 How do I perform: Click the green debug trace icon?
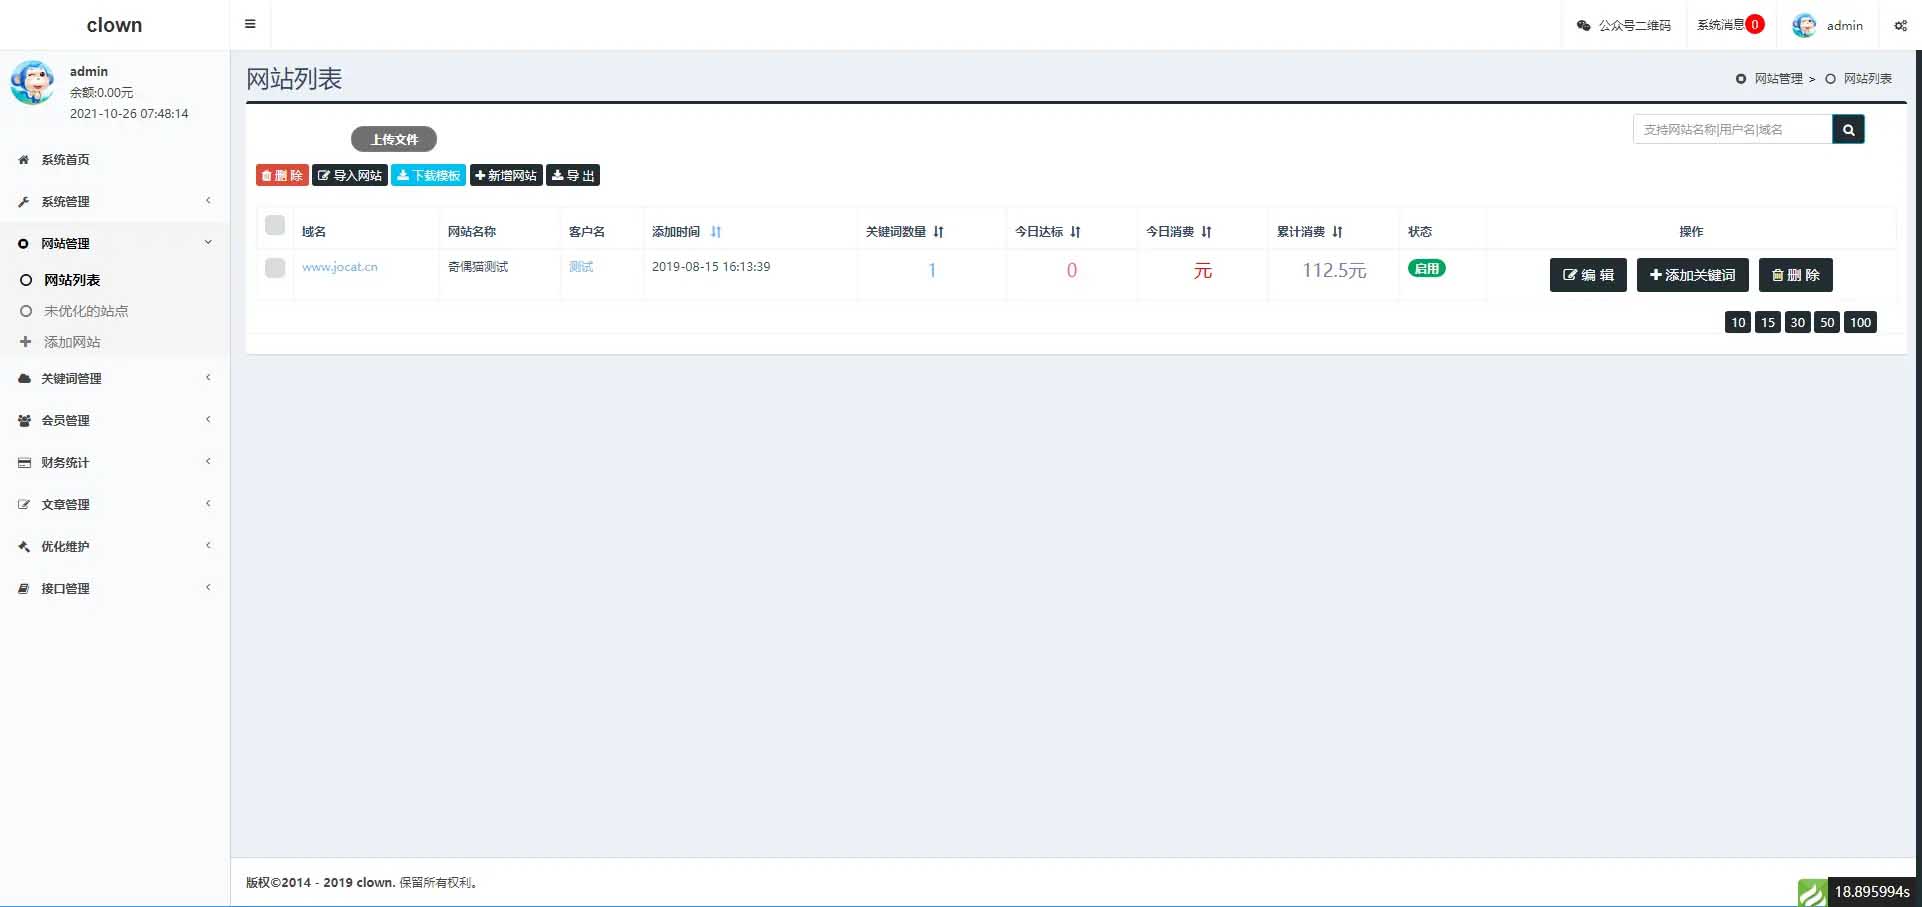tap(1812, 892)
